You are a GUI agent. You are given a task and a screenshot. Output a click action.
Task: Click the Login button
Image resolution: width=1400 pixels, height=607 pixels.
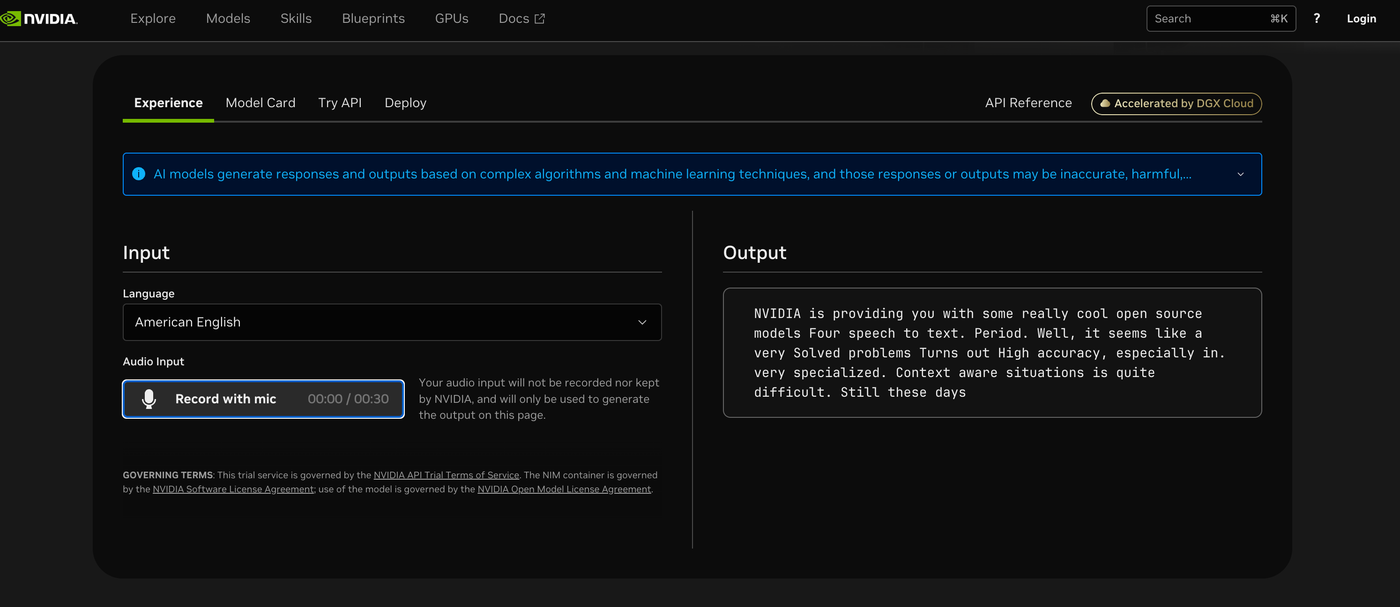1361,18
